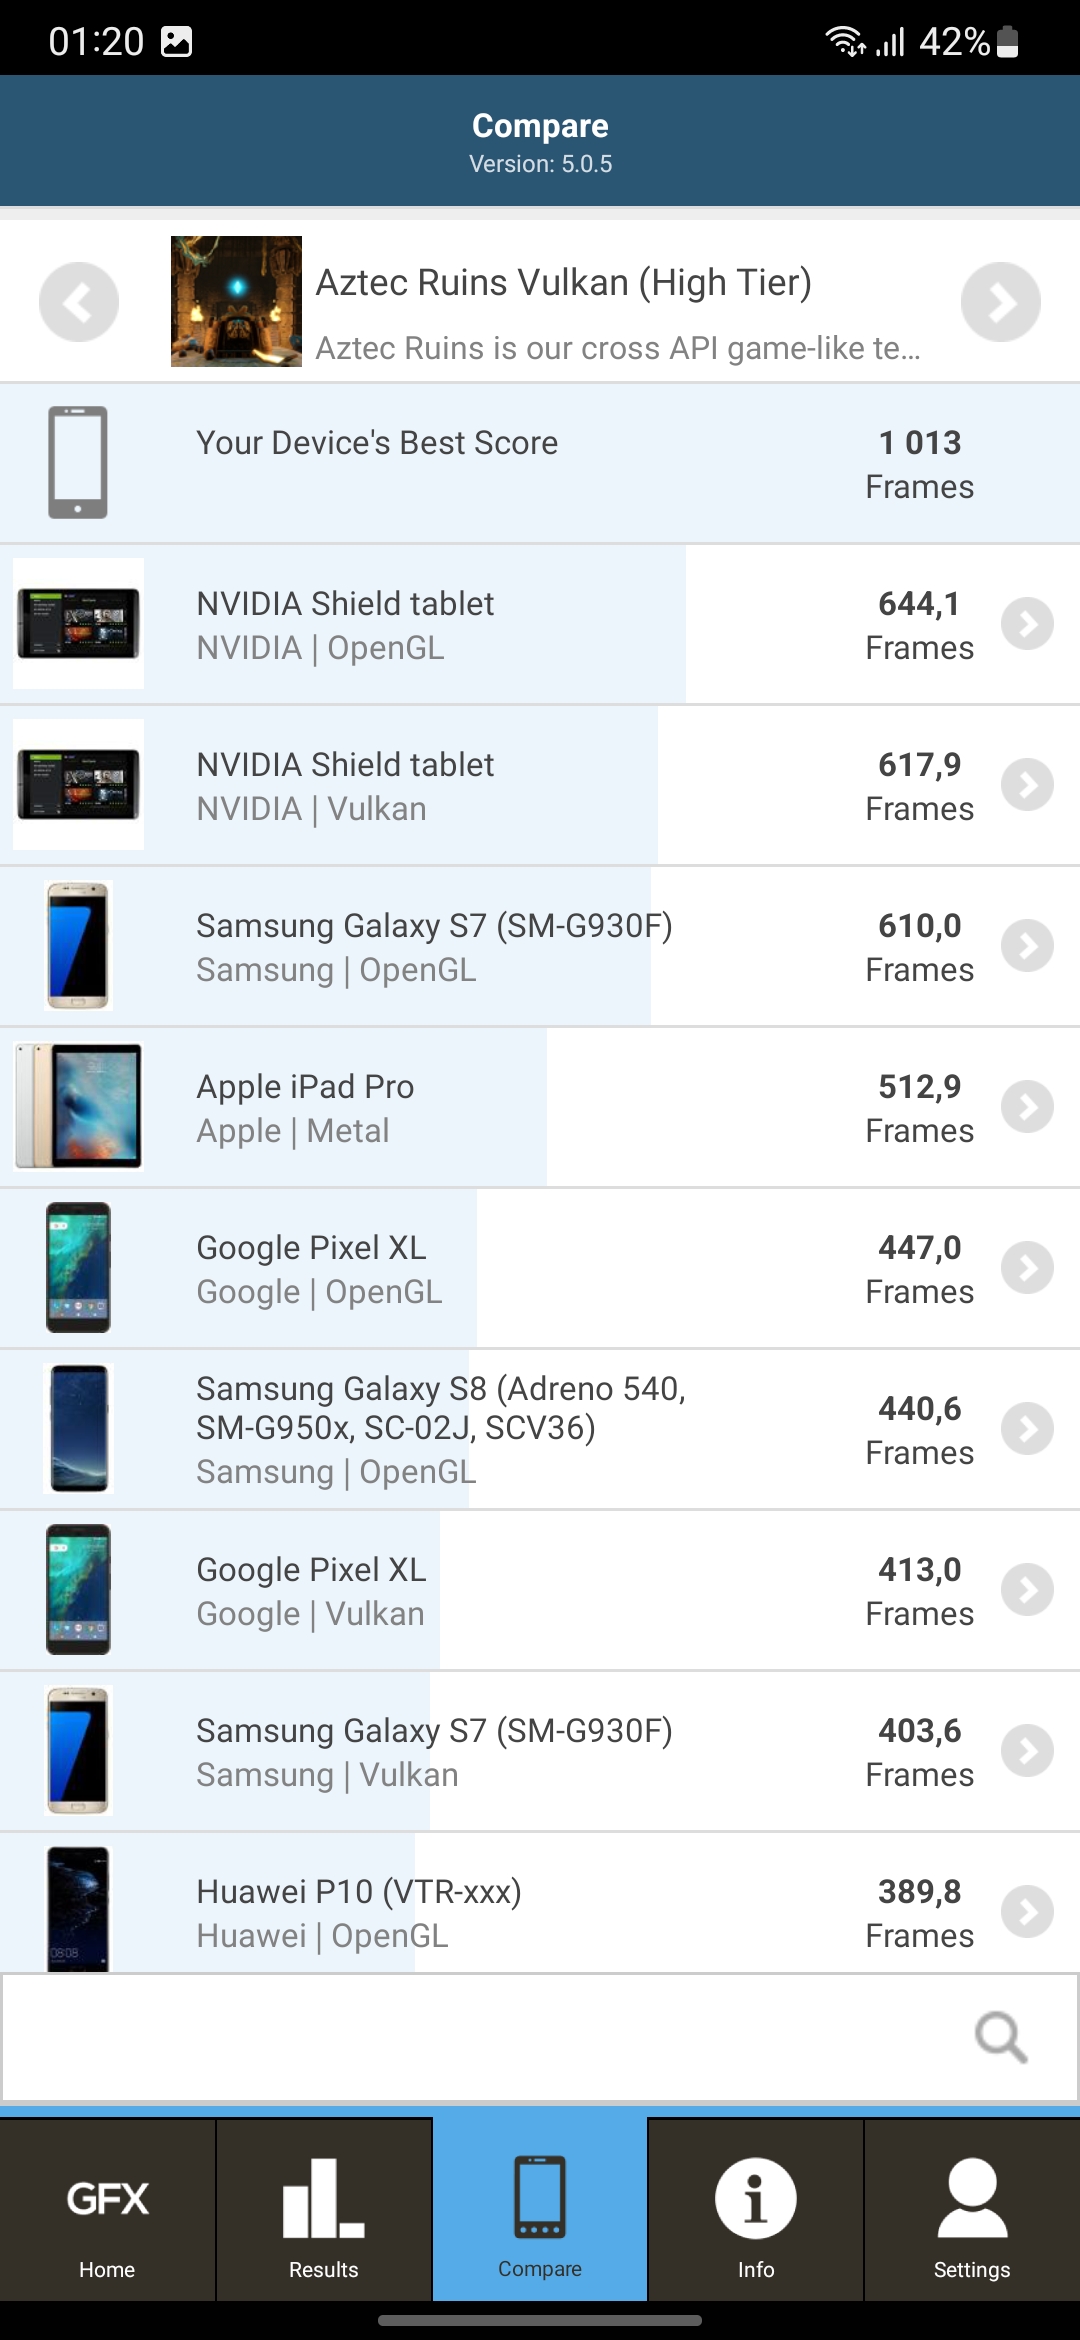The height and width of the screenshot is (2340, 1080).
Task: Click the device search input field
Action: [x=480, y=2037]
